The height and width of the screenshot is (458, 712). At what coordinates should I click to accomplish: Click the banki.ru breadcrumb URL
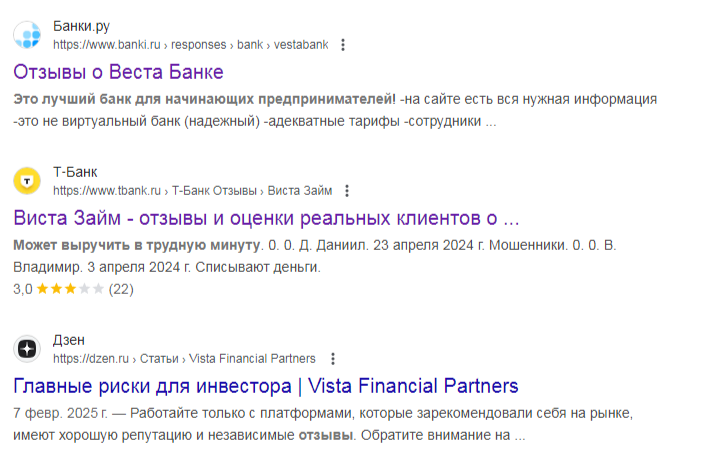pyautogui.click(x=190, y=44)
